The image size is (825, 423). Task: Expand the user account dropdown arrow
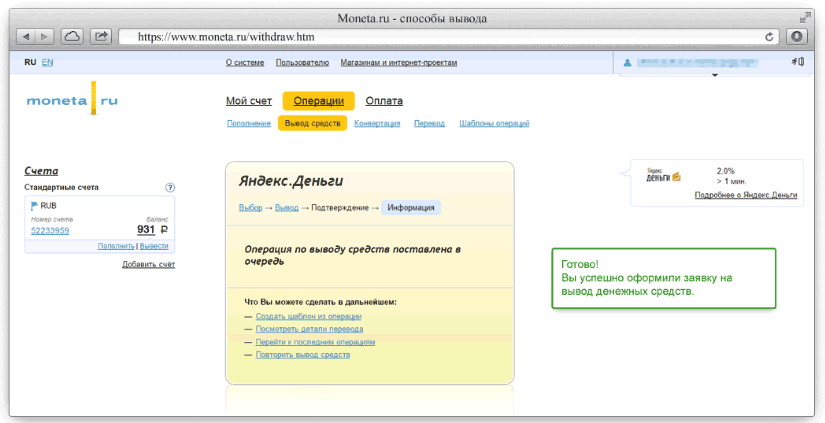(715, 76)
